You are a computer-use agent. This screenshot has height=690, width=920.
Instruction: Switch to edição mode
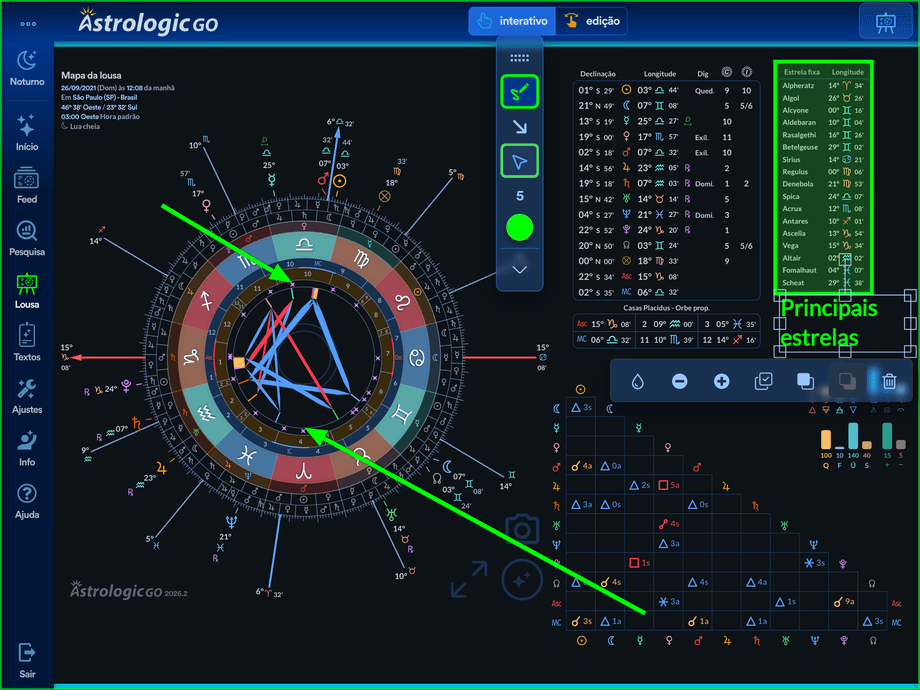click(x=591, y=21)
